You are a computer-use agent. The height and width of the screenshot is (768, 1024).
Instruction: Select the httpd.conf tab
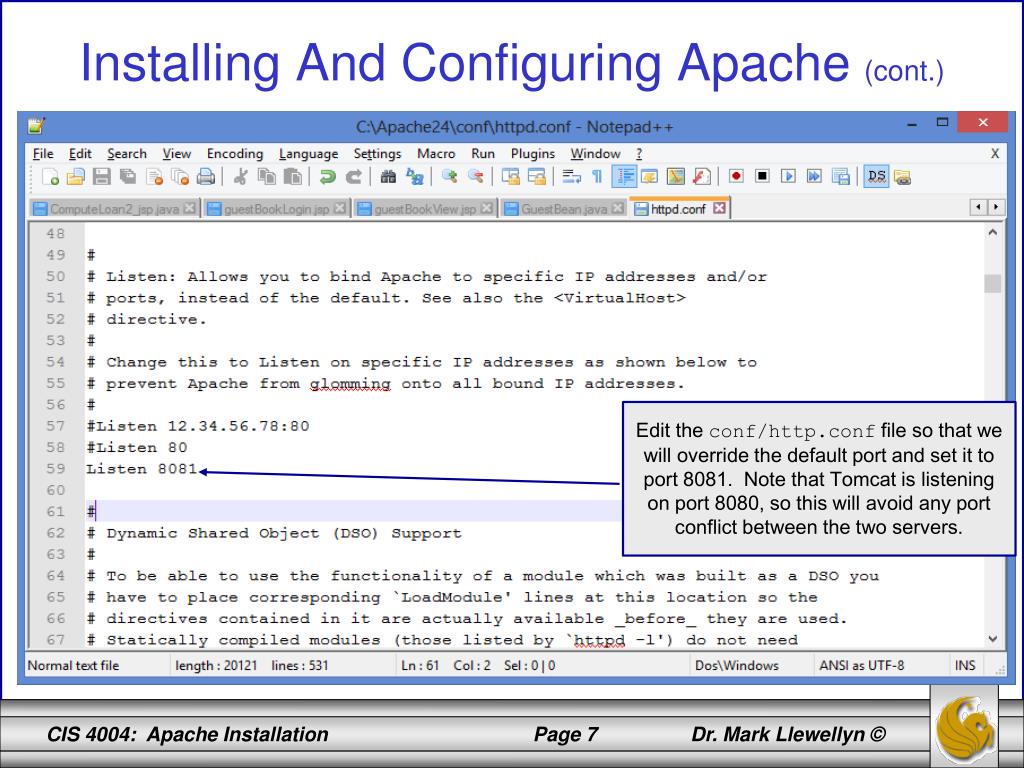tap(679, 208)
